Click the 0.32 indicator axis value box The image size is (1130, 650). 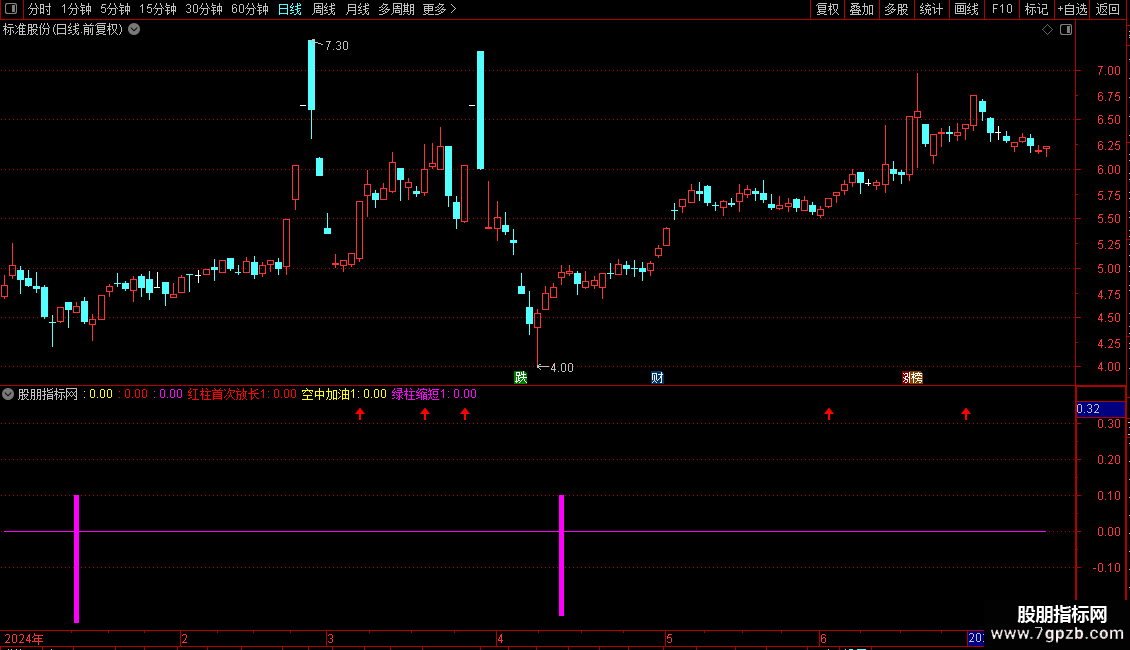pyautogui.click(x=1100, y=409)
